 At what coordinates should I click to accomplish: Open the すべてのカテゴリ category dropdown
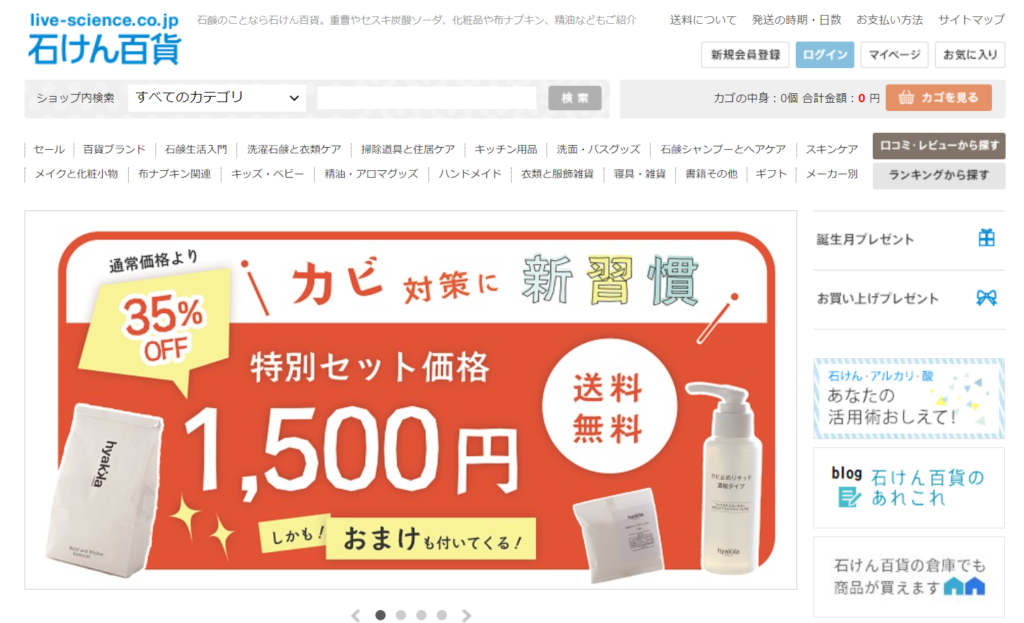point(217,98)
